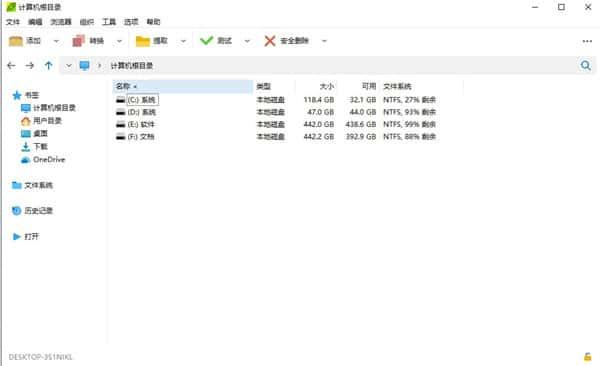Click the NTFS, 93% 剩余 cell
The height and width of the screenshot is (366, 600).
409,112
